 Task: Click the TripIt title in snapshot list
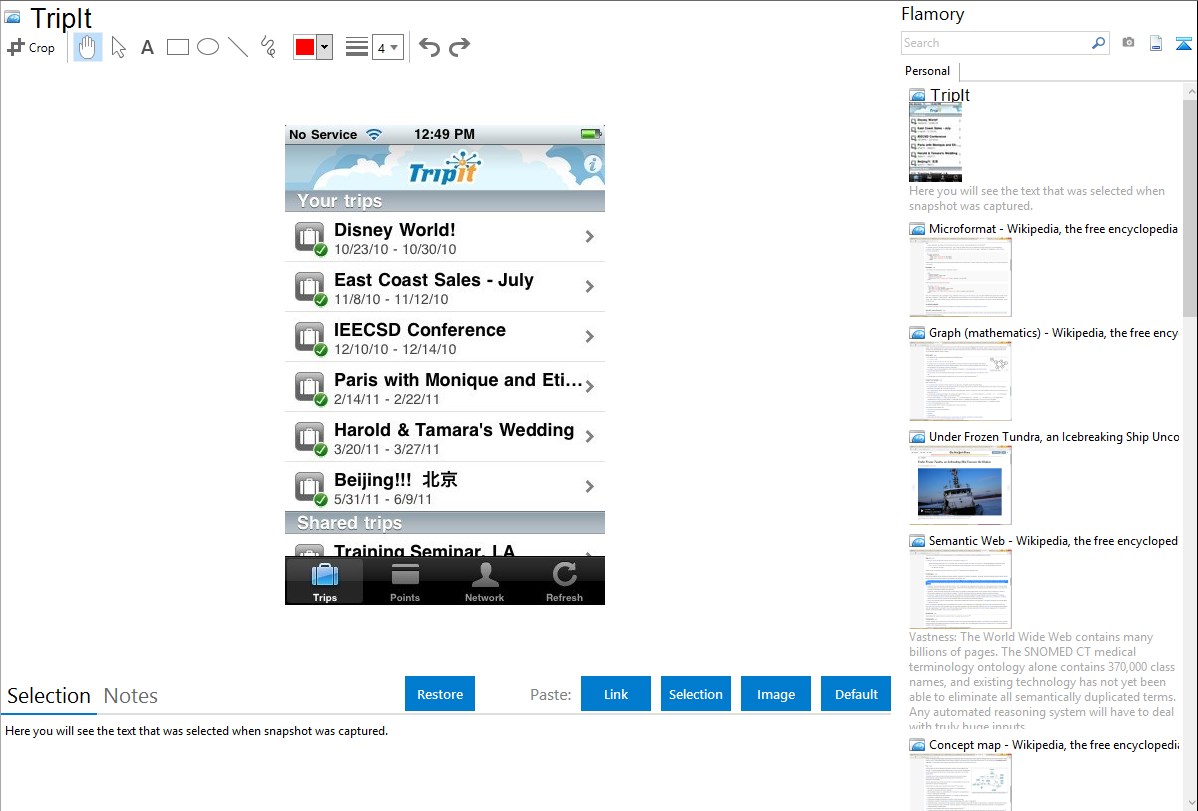click(950, 95)
